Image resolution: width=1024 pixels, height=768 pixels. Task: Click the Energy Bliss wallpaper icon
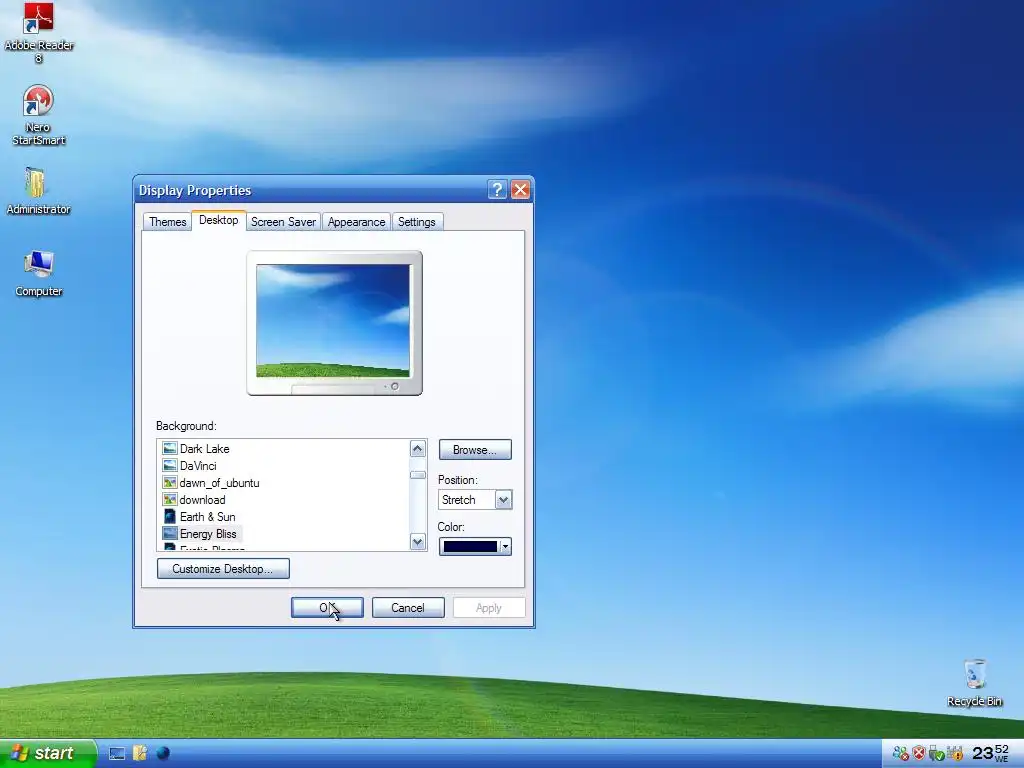pos(170,534)
